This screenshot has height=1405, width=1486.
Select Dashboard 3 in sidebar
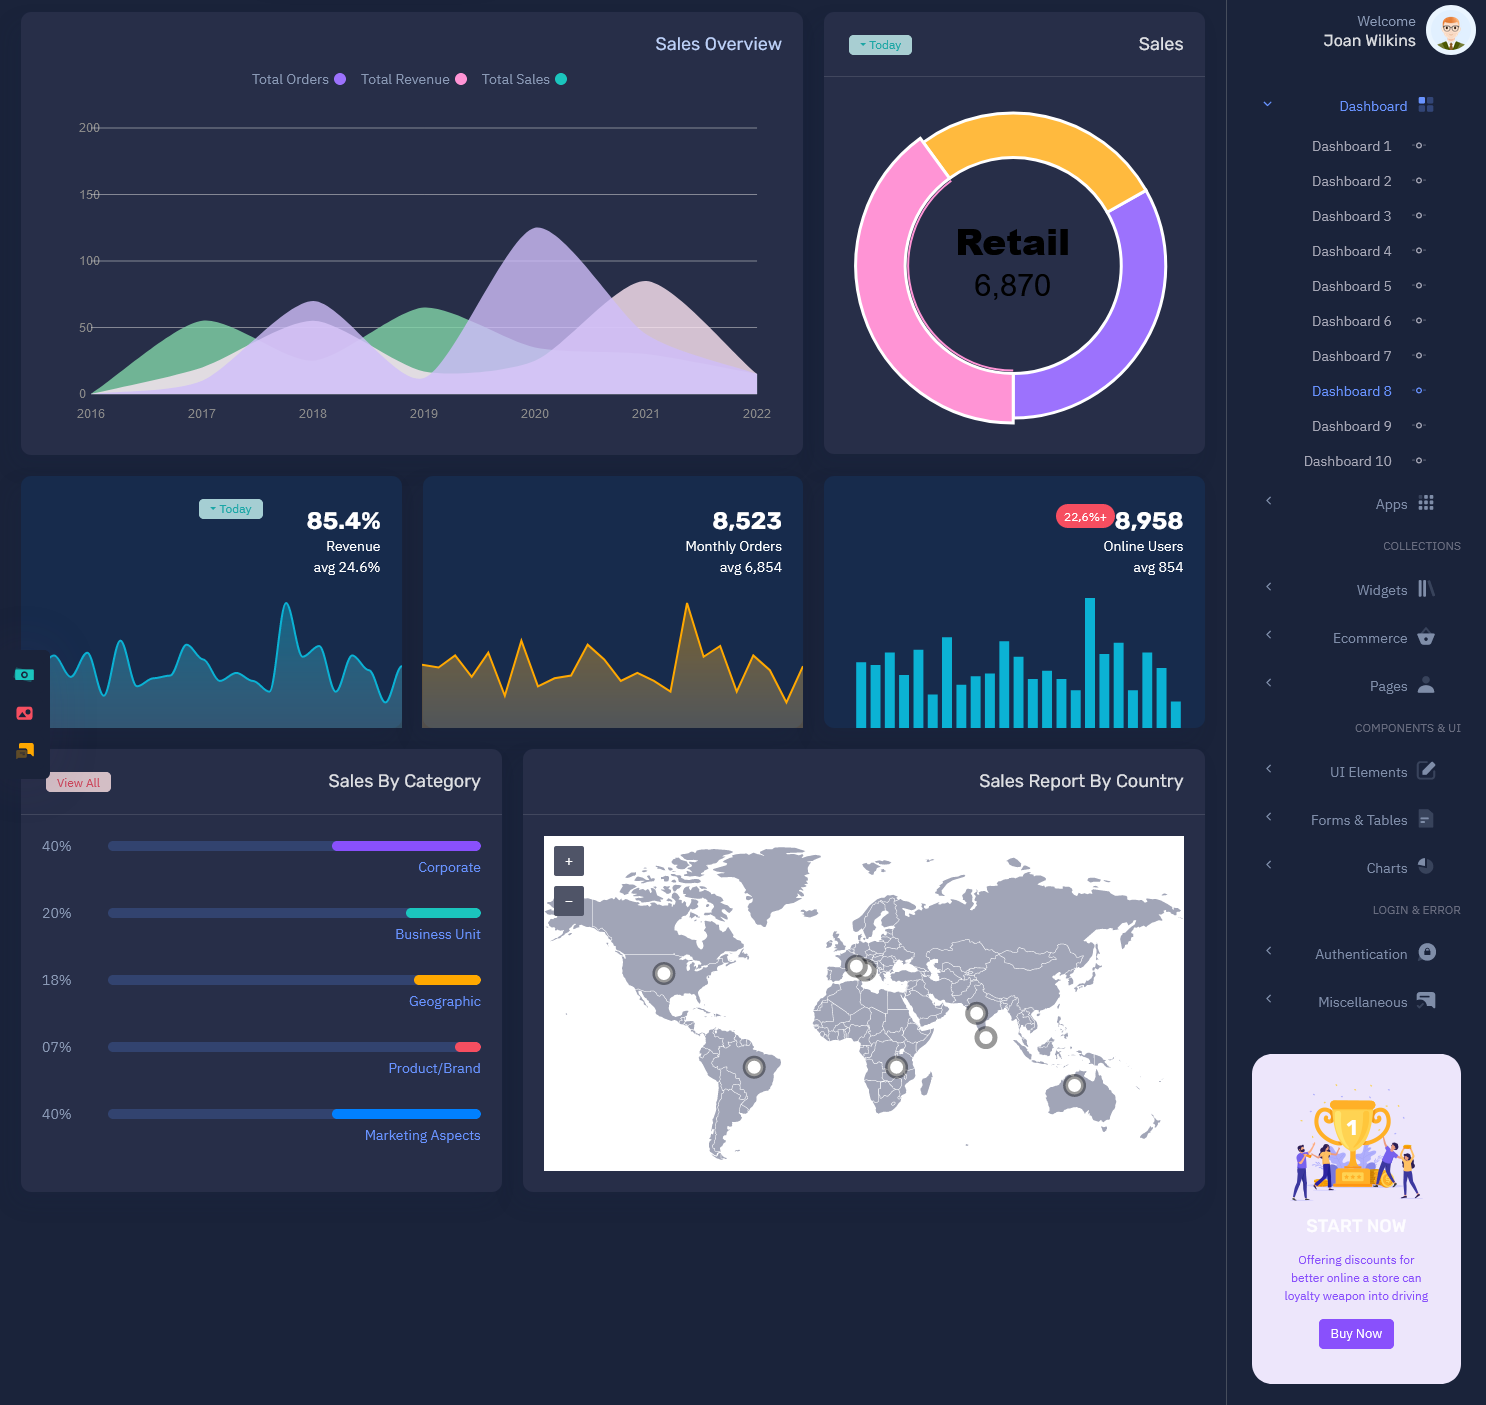pyautogui.click(x=1351, y=216)
